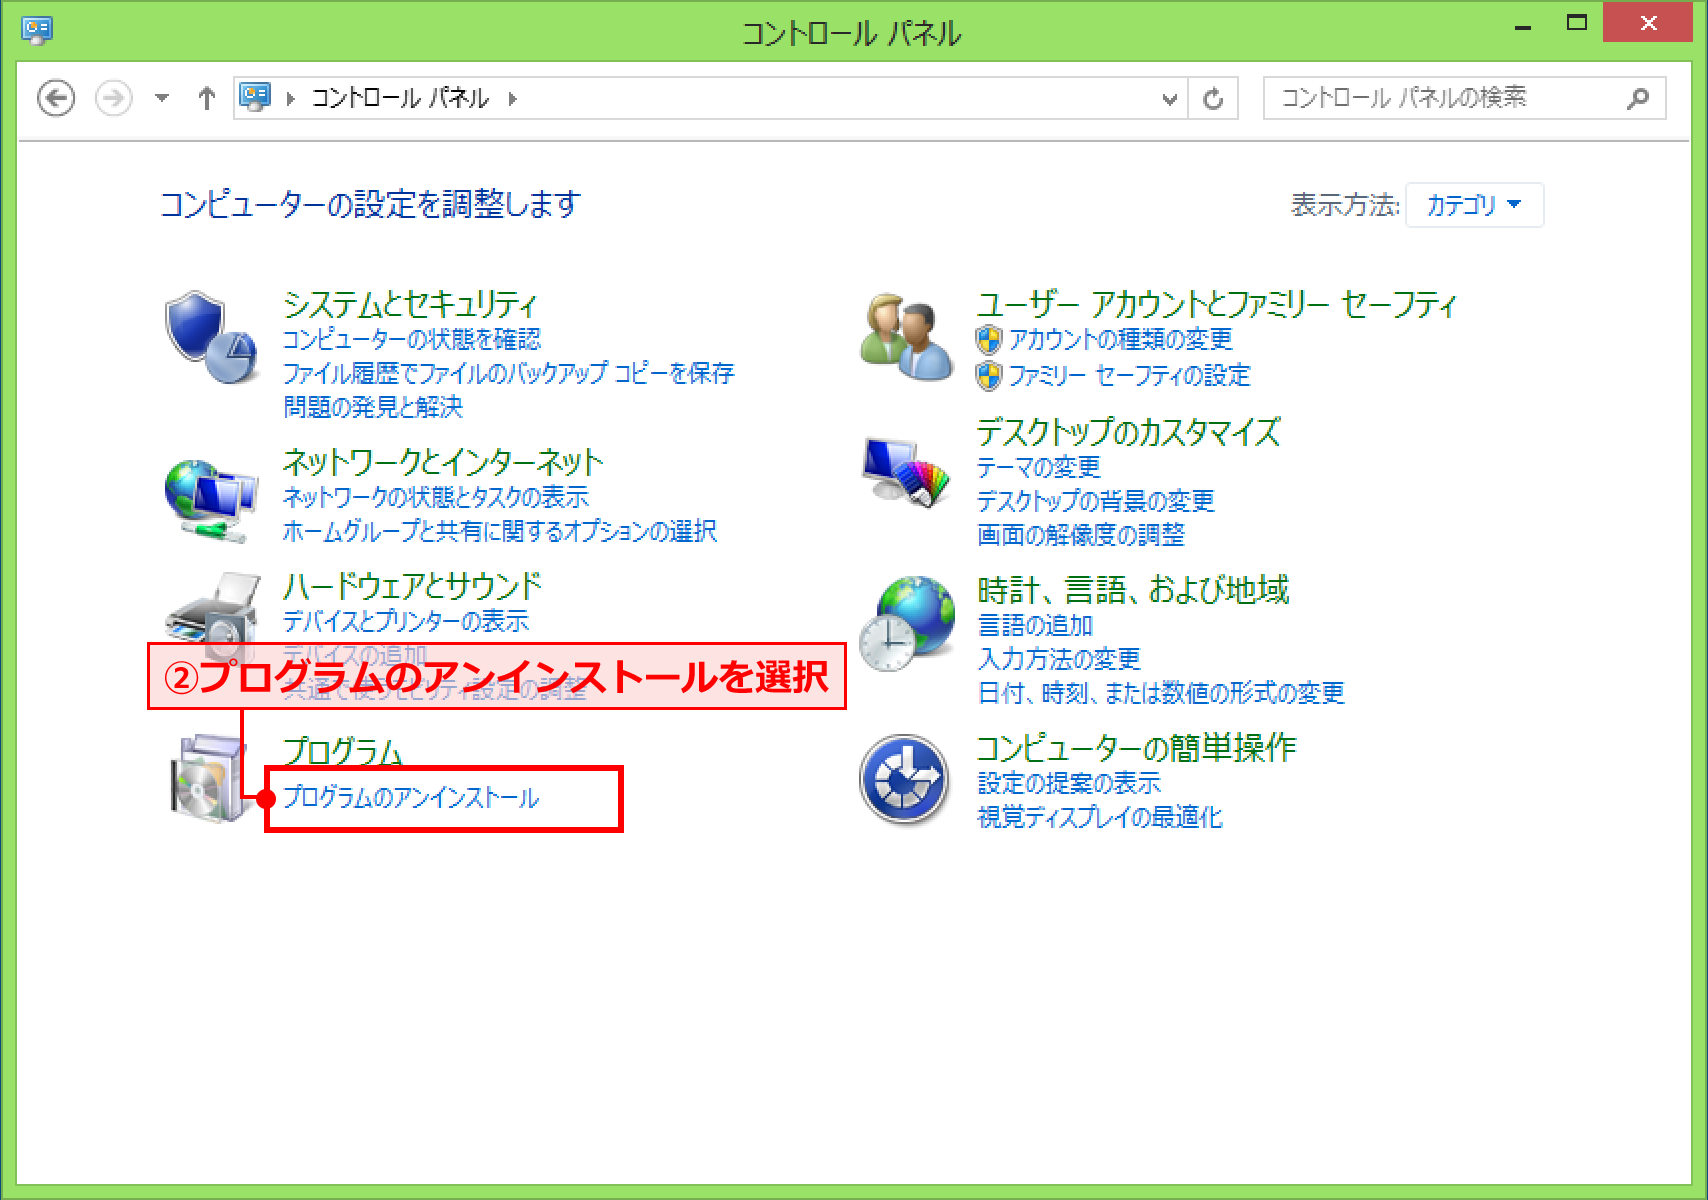Open recent locations dropdown arrow
Screen dimensions: 1708x1200
(162, 98)
